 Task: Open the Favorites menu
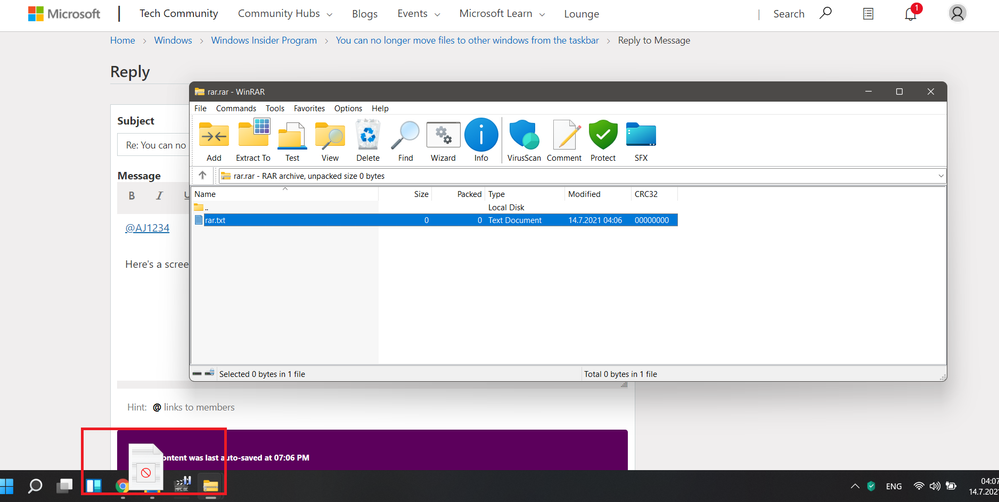tap(309, 108)
